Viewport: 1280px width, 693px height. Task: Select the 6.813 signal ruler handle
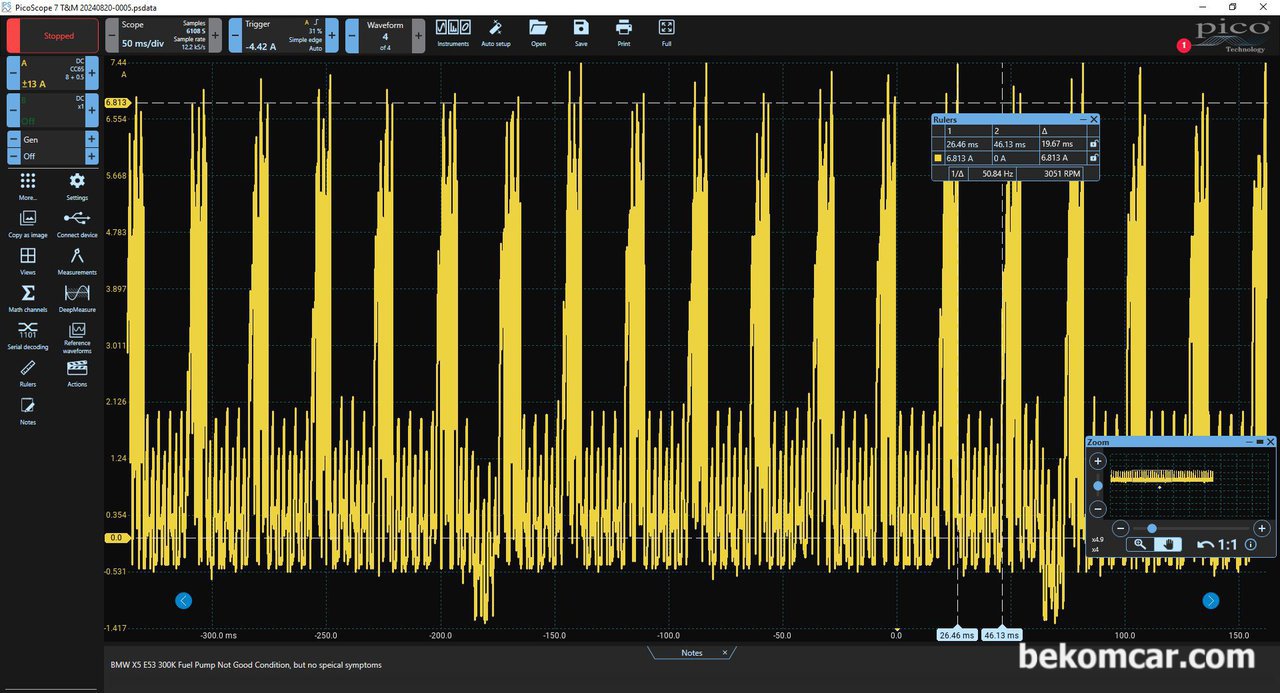click(x=116, y=102)
